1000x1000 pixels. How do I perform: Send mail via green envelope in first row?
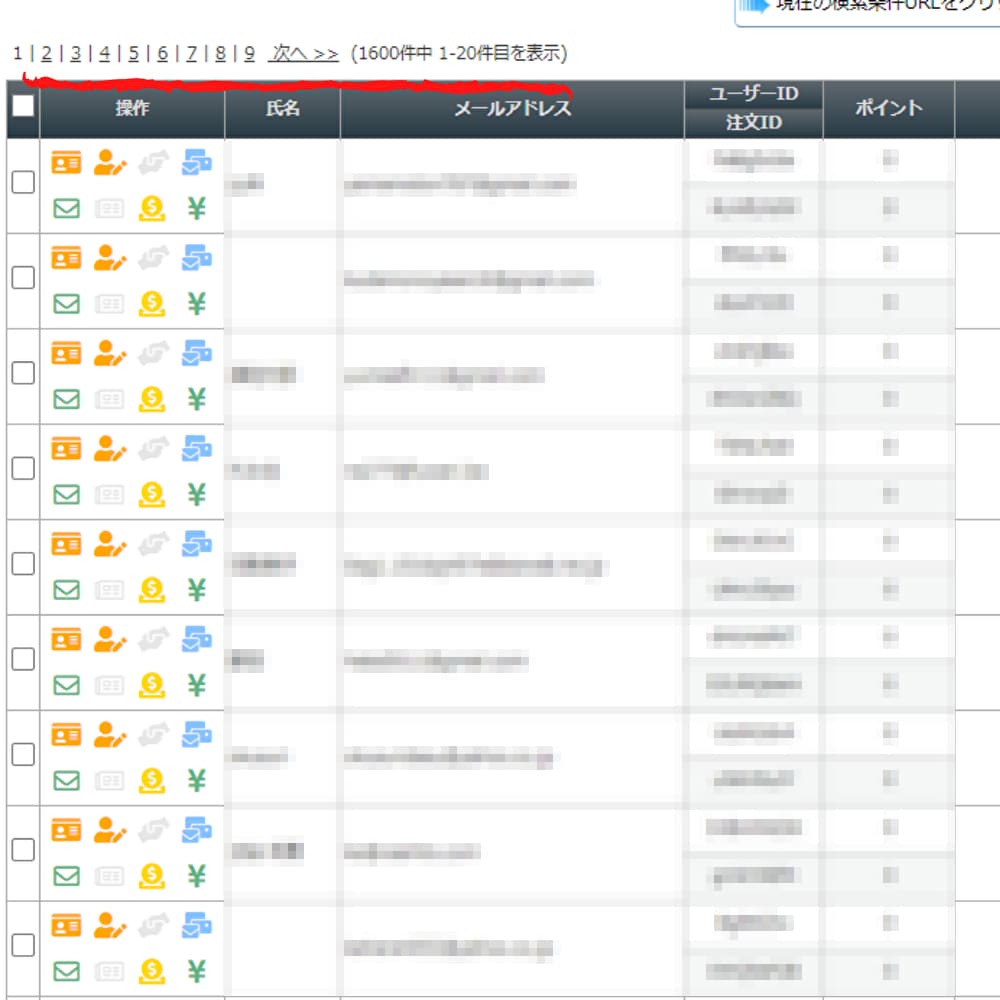66,208
